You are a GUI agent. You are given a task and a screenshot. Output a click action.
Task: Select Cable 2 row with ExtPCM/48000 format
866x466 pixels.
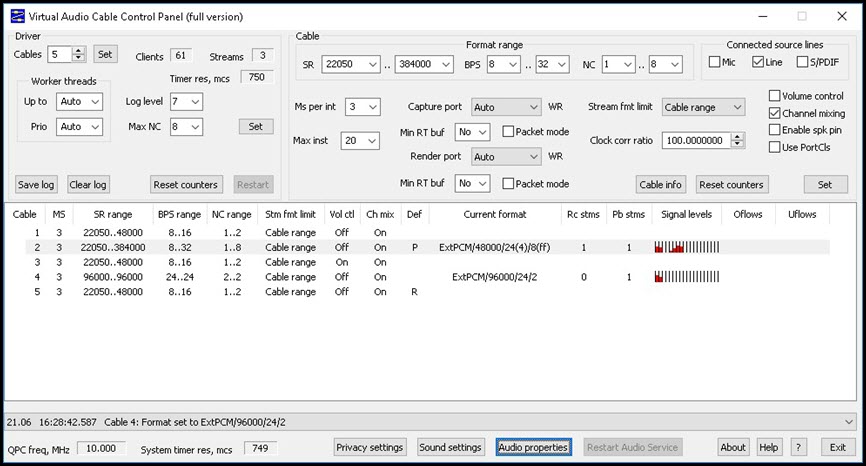(x=427, y=247)
